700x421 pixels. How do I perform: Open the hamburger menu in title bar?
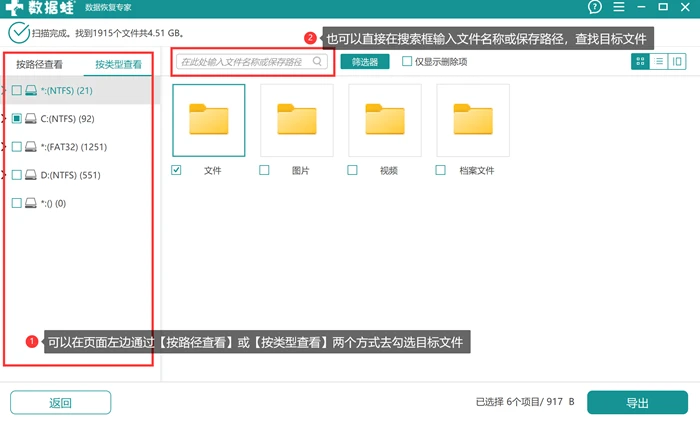(x=619, y=7)
